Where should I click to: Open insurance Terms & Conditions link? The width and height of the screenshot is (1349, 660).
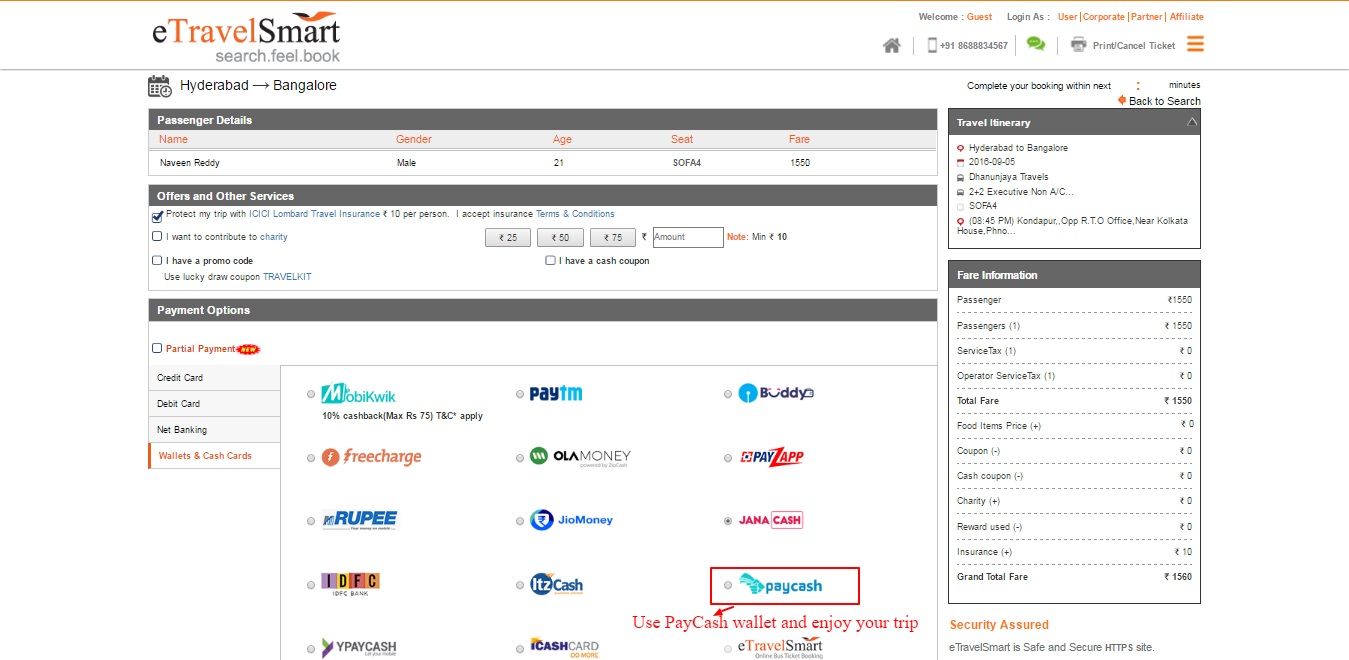pyautogui.click(x=575, y=214)
